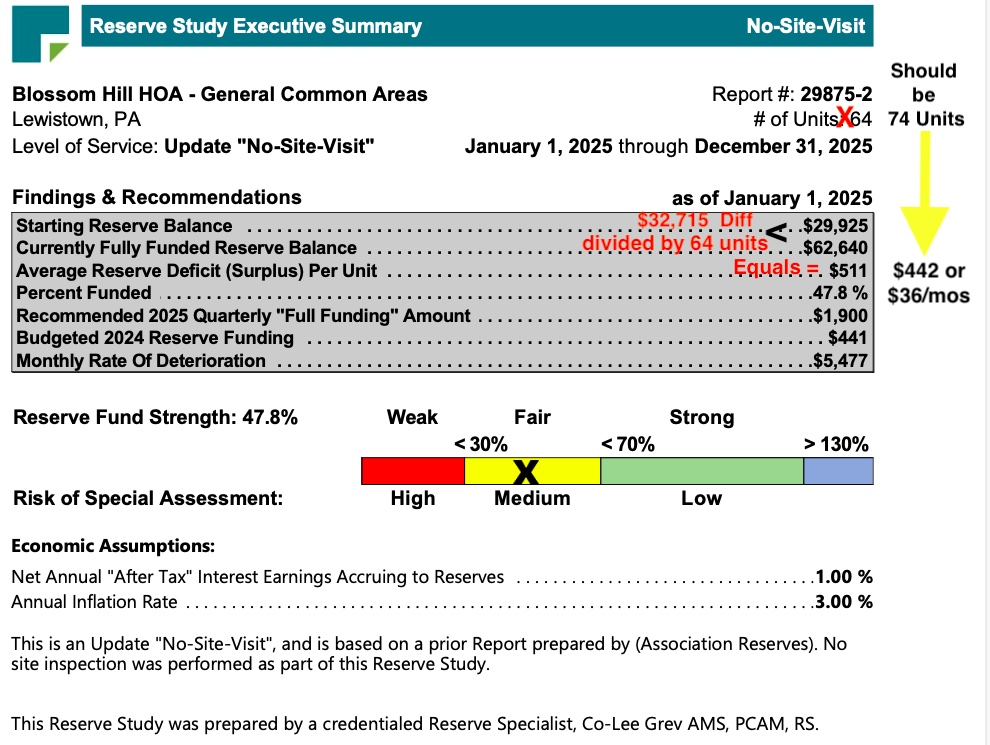Screen dimensions: 990x745
Task: Select the "January 1, 2025 through December 31, 2025" date range
Action: 669,146
